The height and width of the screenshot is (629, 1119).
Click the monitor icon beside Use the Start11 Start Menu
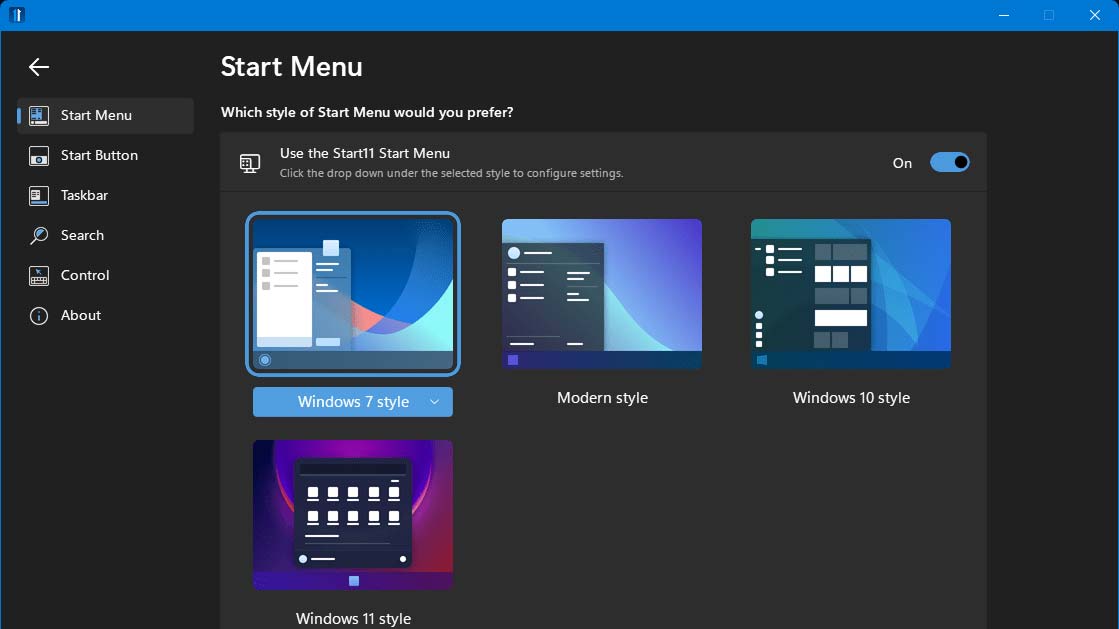click(250, 163)
